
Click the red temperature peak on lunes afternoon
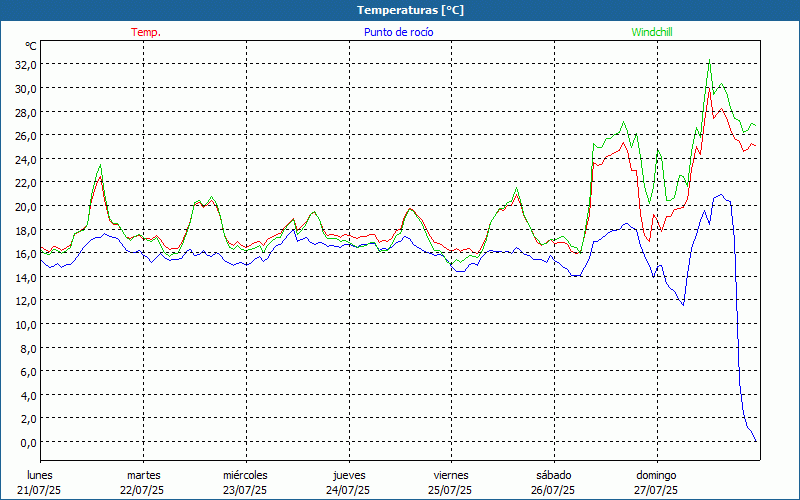(x=101, y=177)
